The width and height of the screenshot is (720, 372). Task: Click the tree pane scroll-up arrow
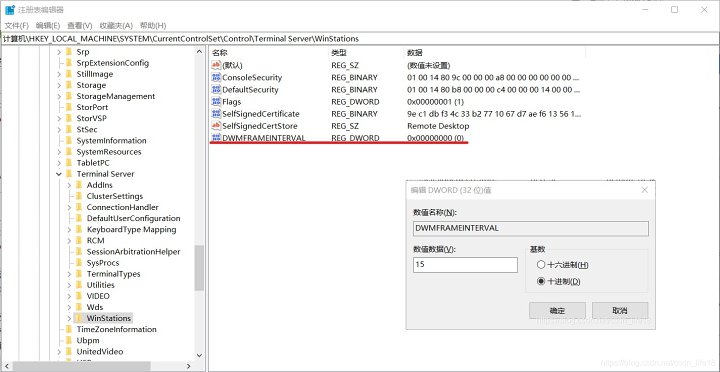click(x=199, y=51)
